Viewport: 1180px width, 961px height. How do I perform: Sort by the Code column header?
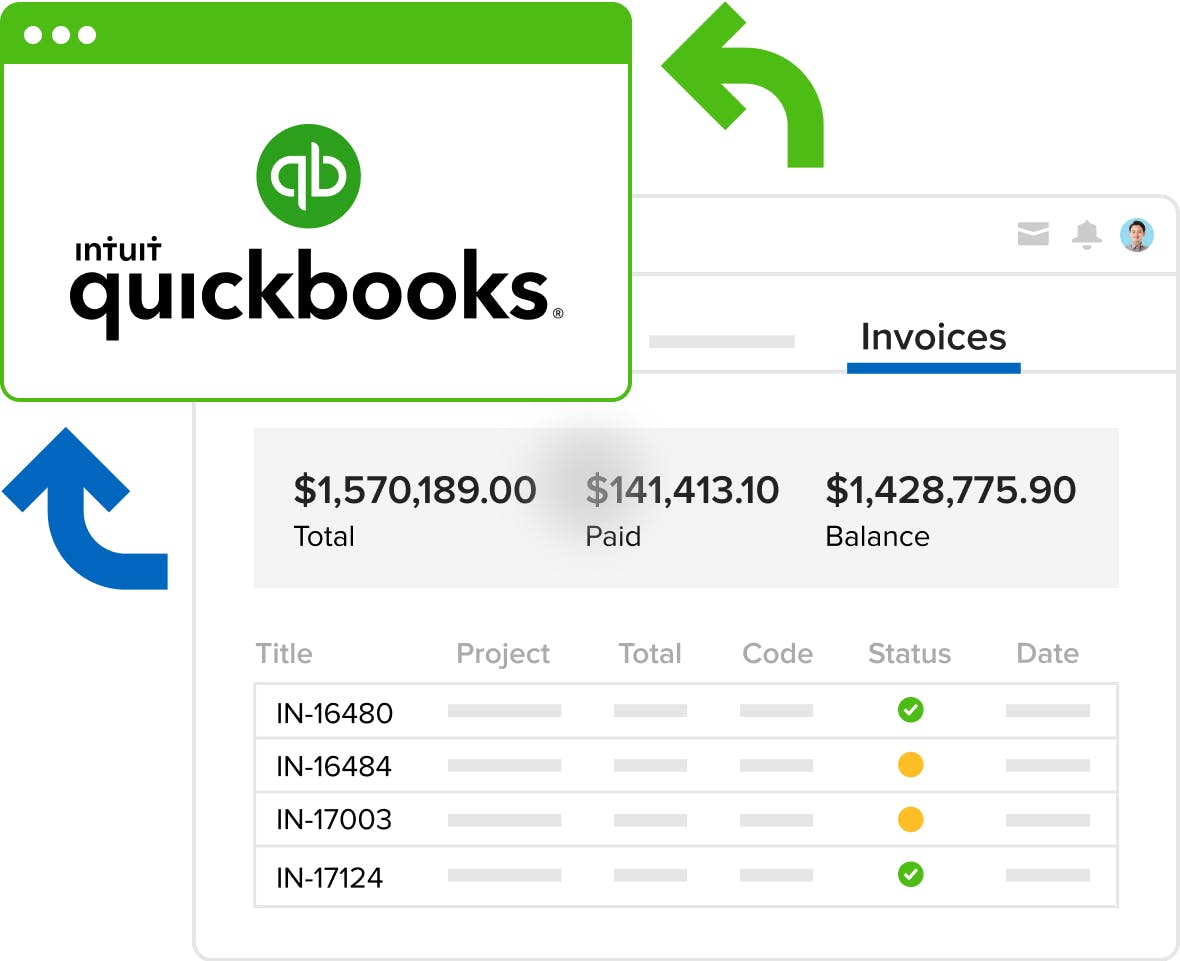pyautogui.click(x=777, y=653)
